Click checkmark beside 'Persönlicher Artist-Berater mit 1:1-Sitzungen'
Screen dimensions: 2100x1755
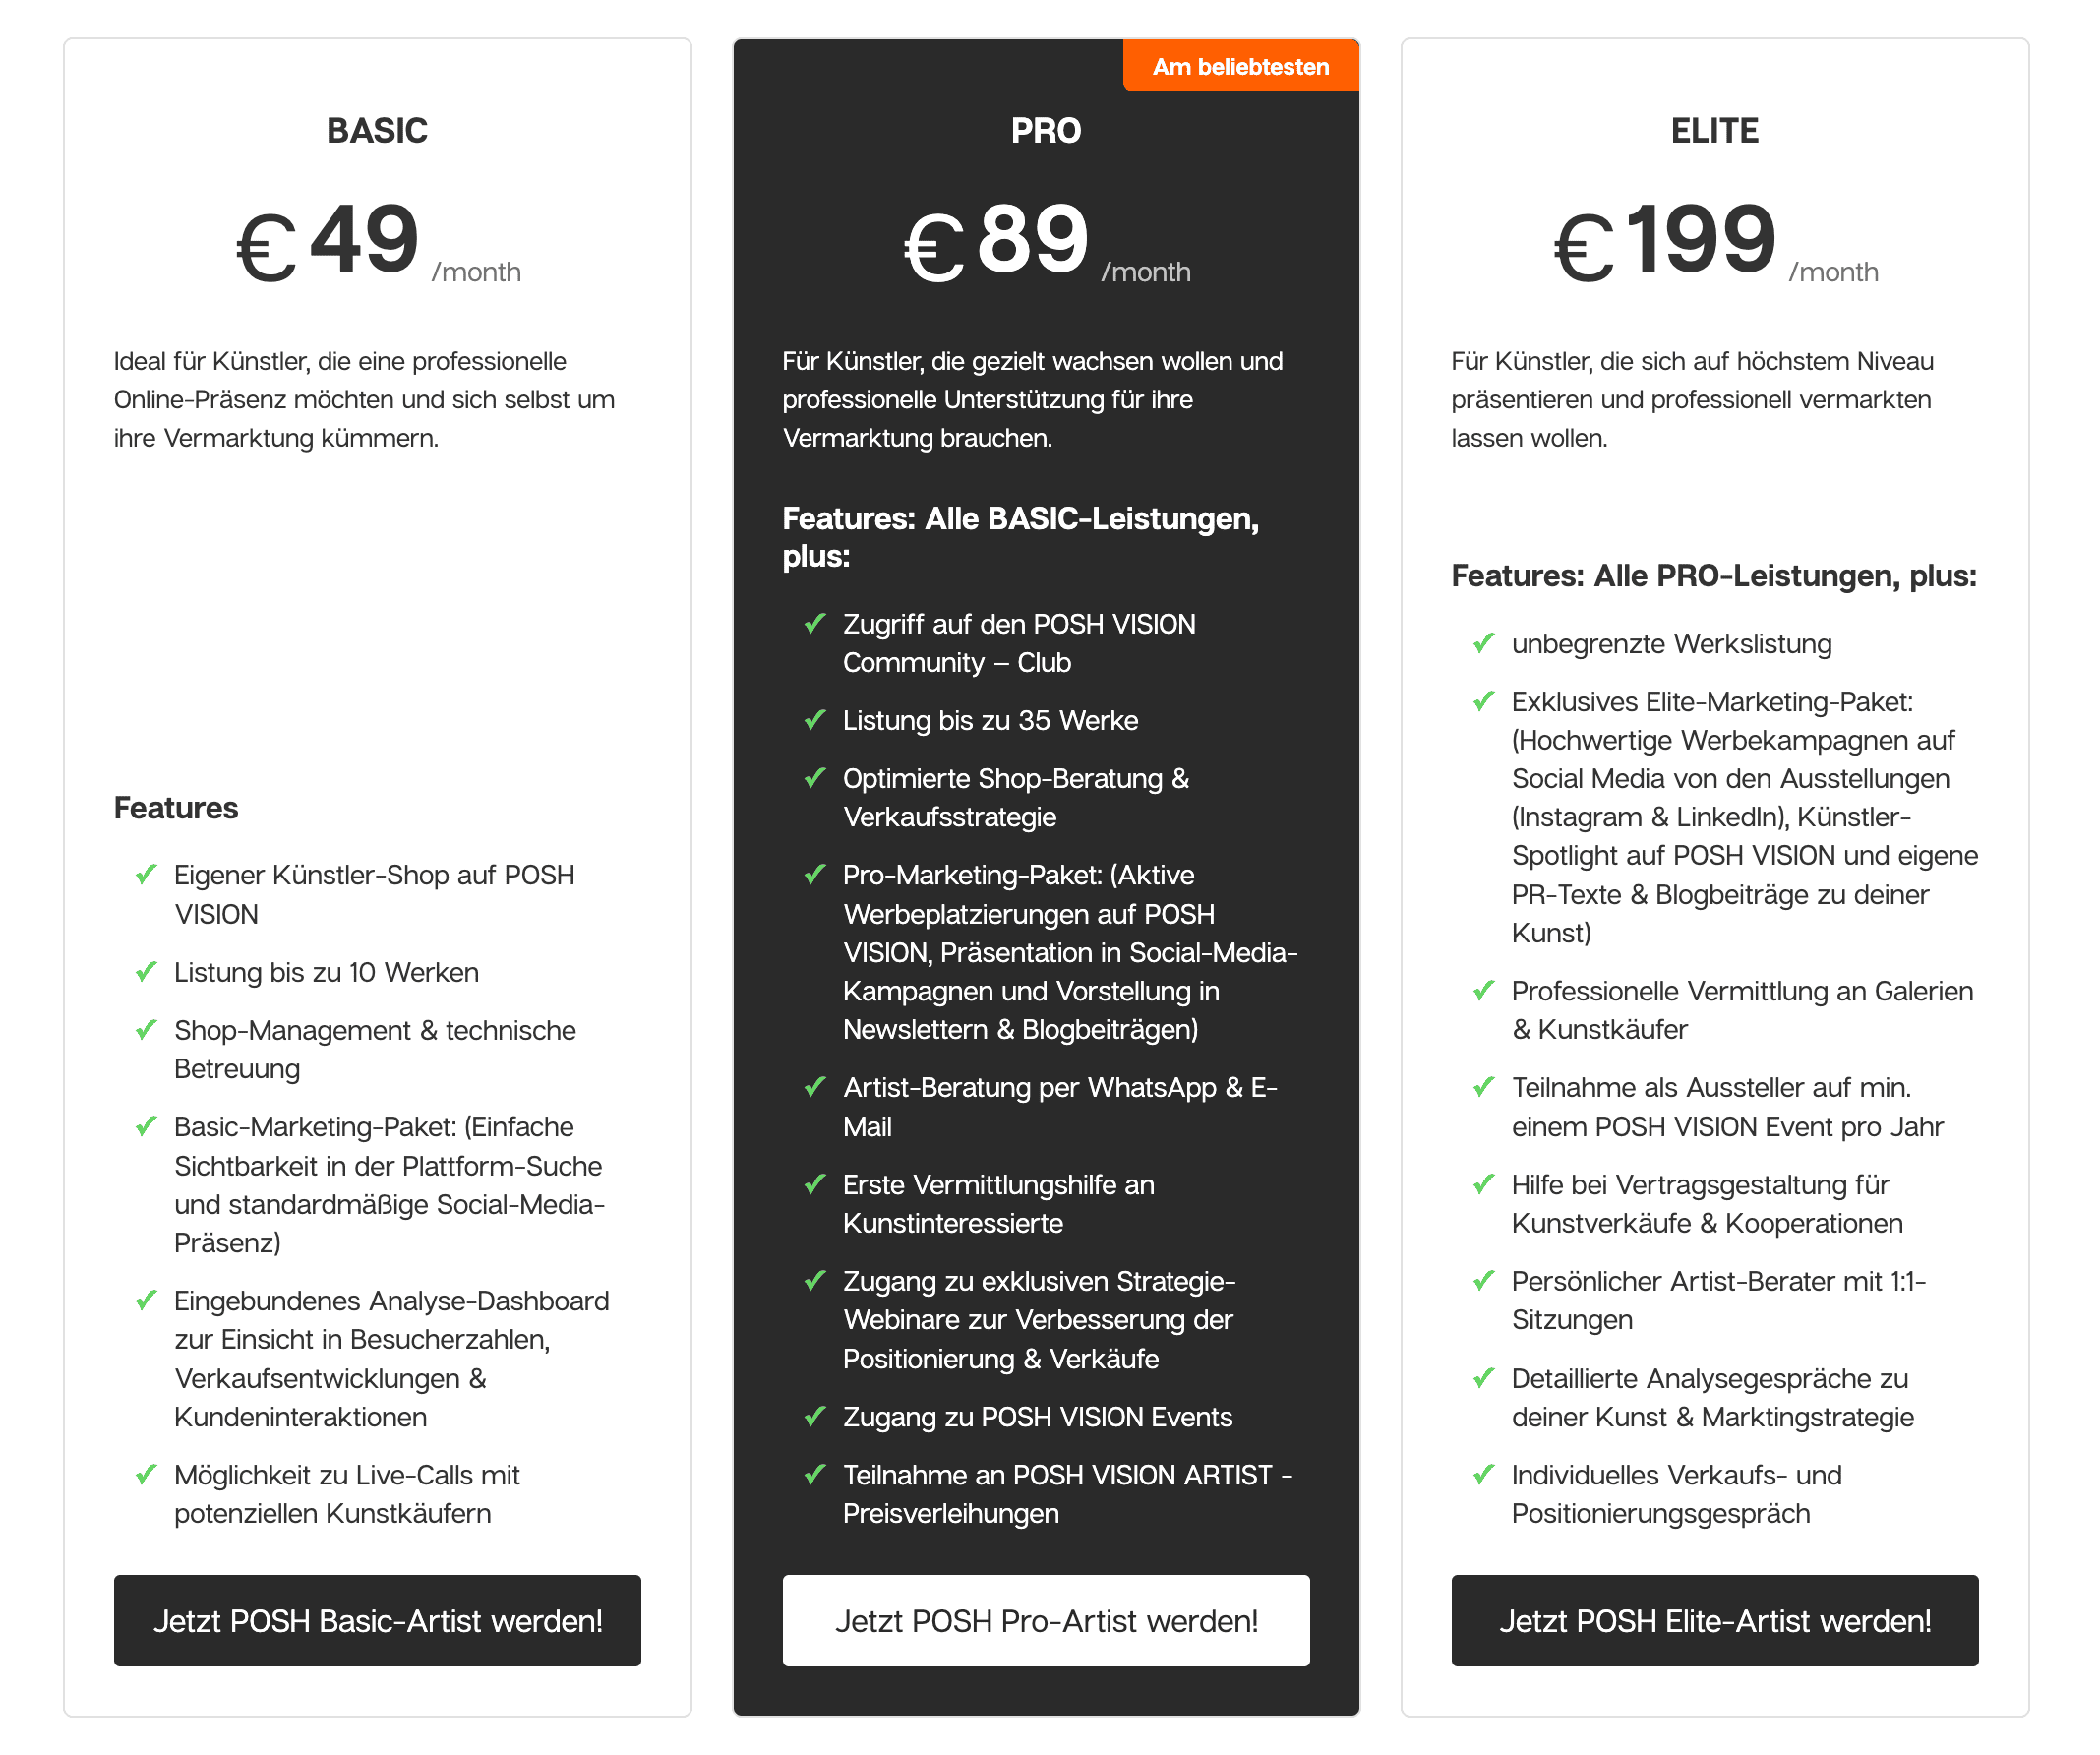pyautogui.click(x=1484, y=1281)
